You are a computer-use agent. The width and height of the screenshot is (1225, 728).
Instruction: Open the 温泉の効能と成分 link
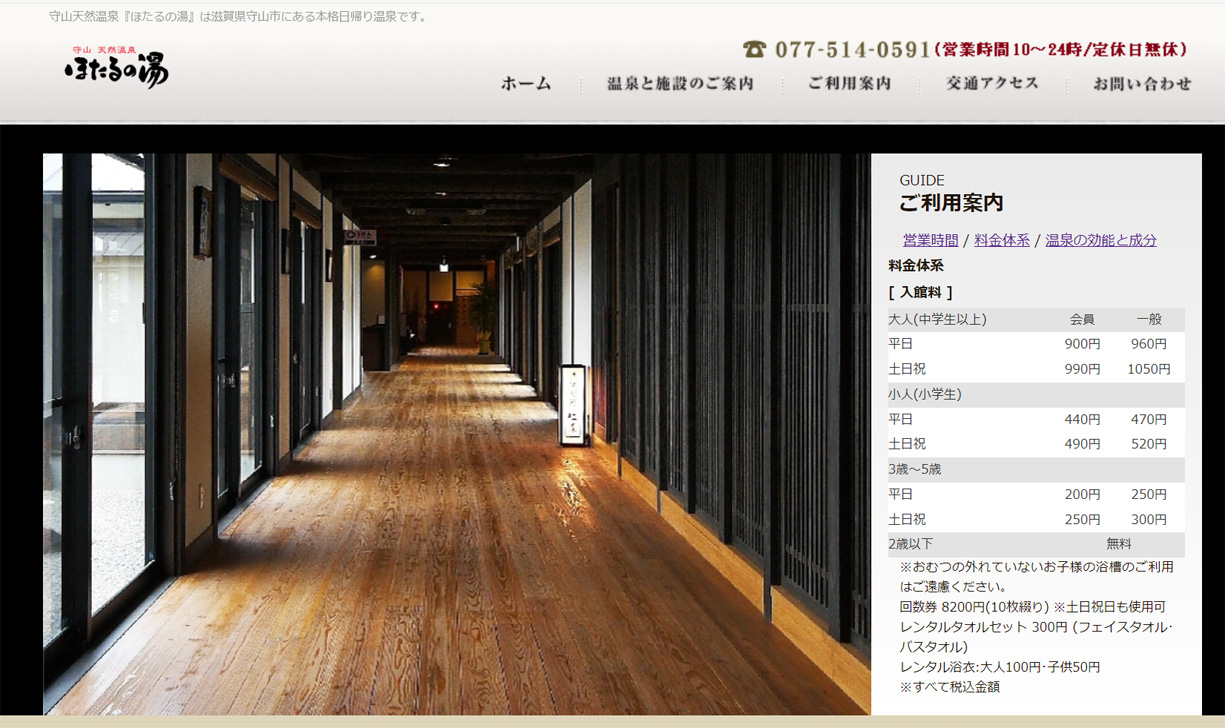1100,240
